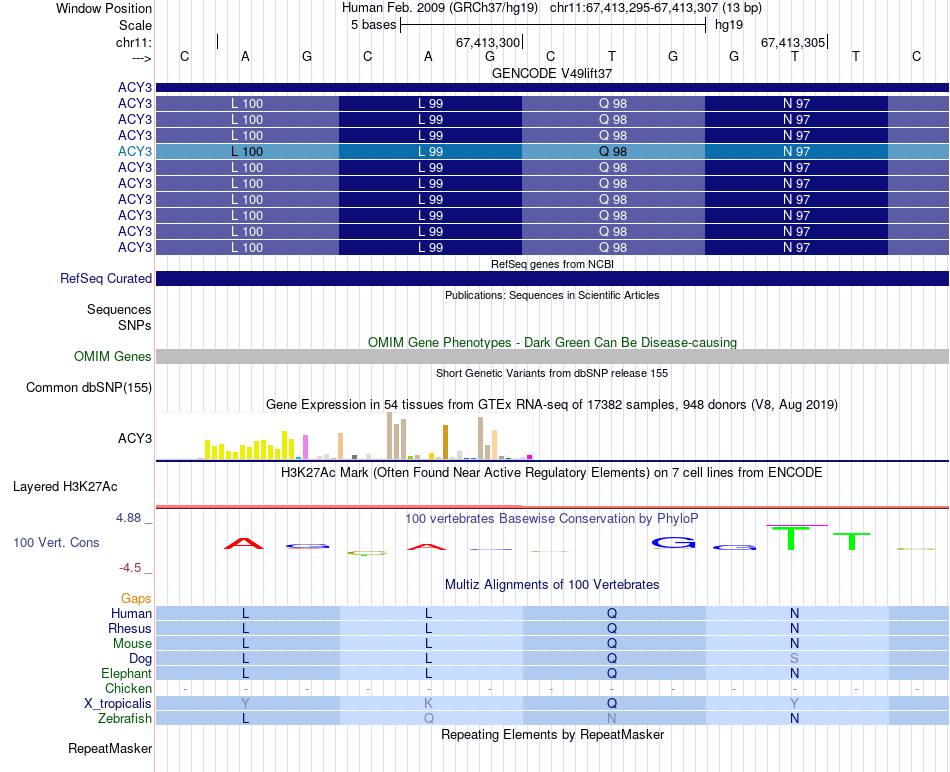950x772 pixels.
Task: Click the Human species label in Multiz
Action: [x=131, y=614]
